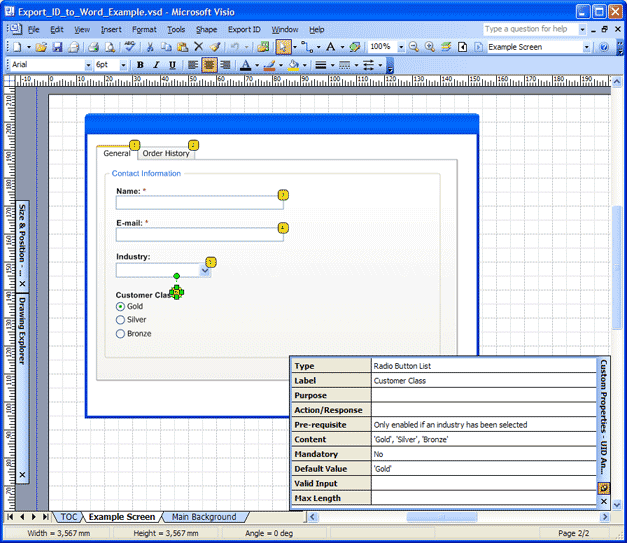This screenshot has height=543, width=627.
Task: Click the Type a question for help box
Action: tap(530, 29)
